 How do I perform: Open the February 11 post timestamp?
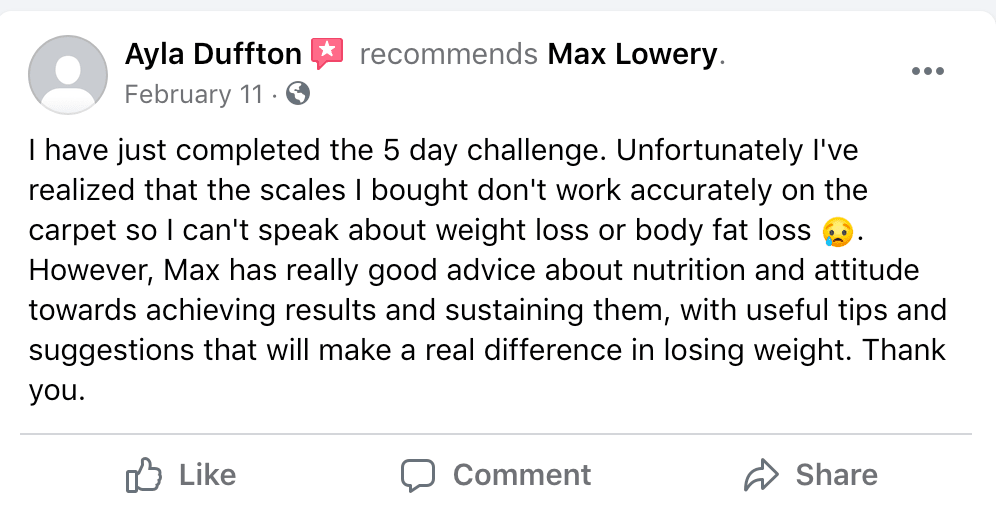[194, 94]
